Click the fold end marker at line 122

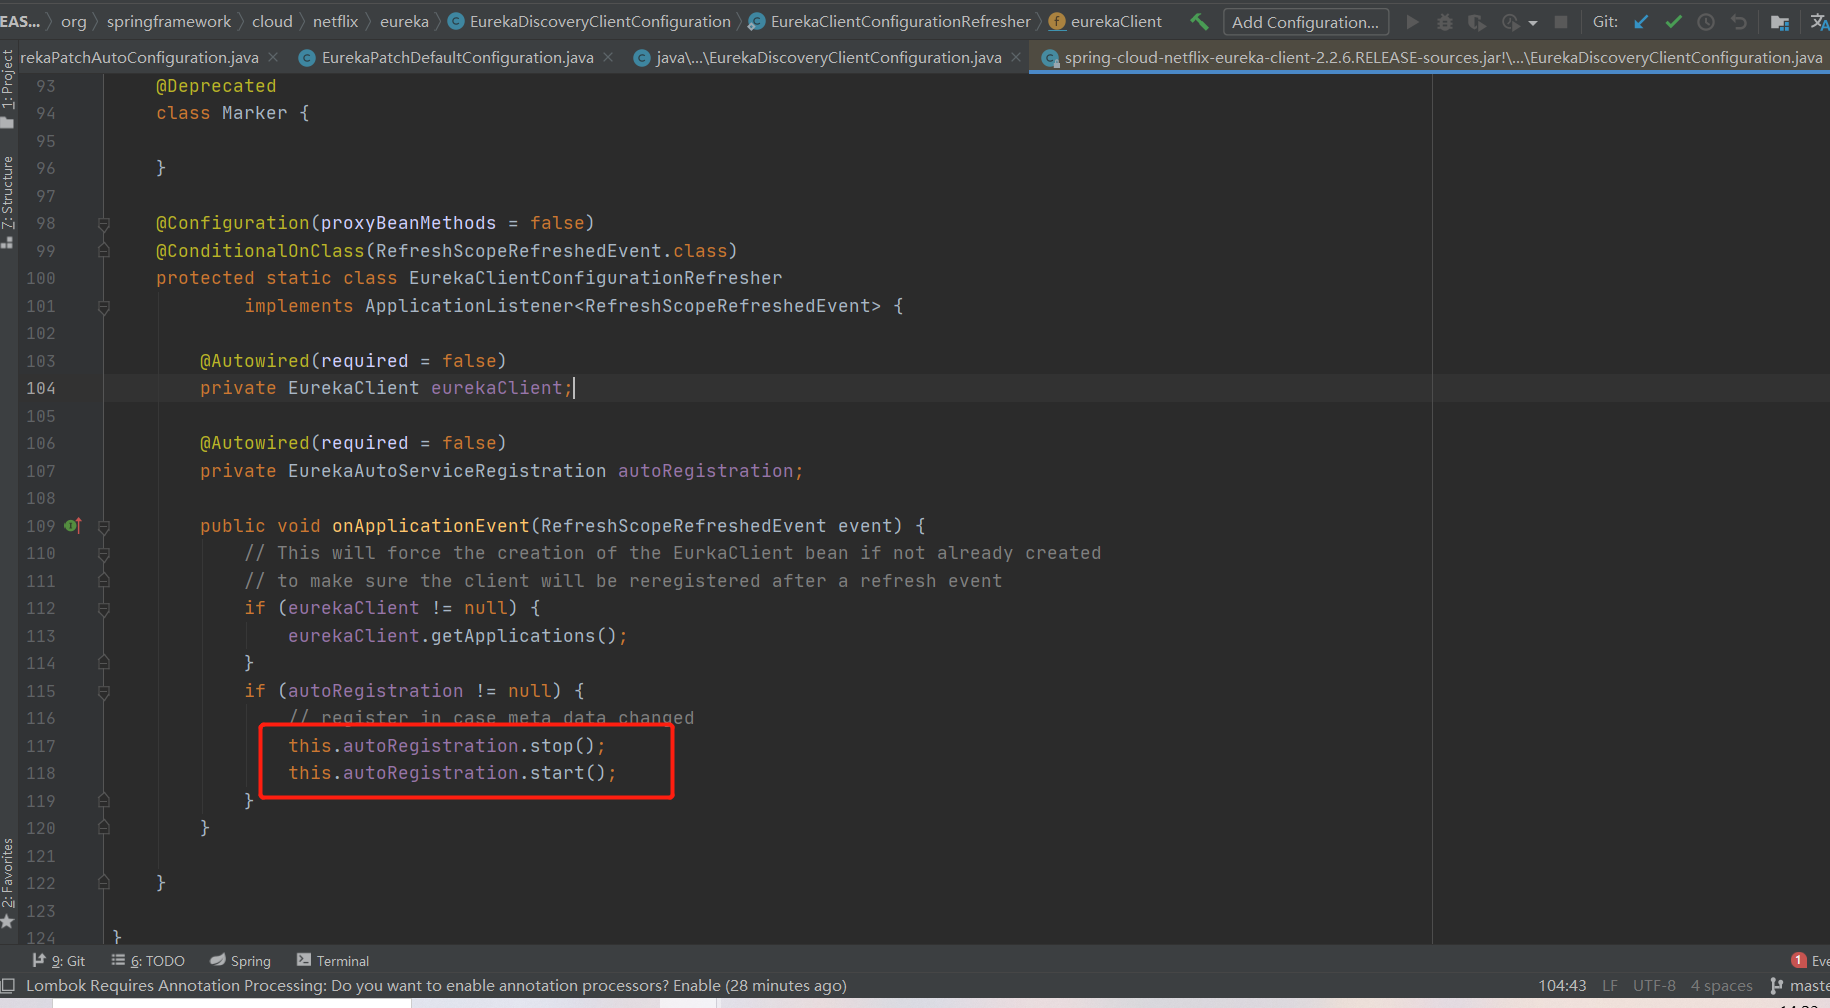coord(104,883)
